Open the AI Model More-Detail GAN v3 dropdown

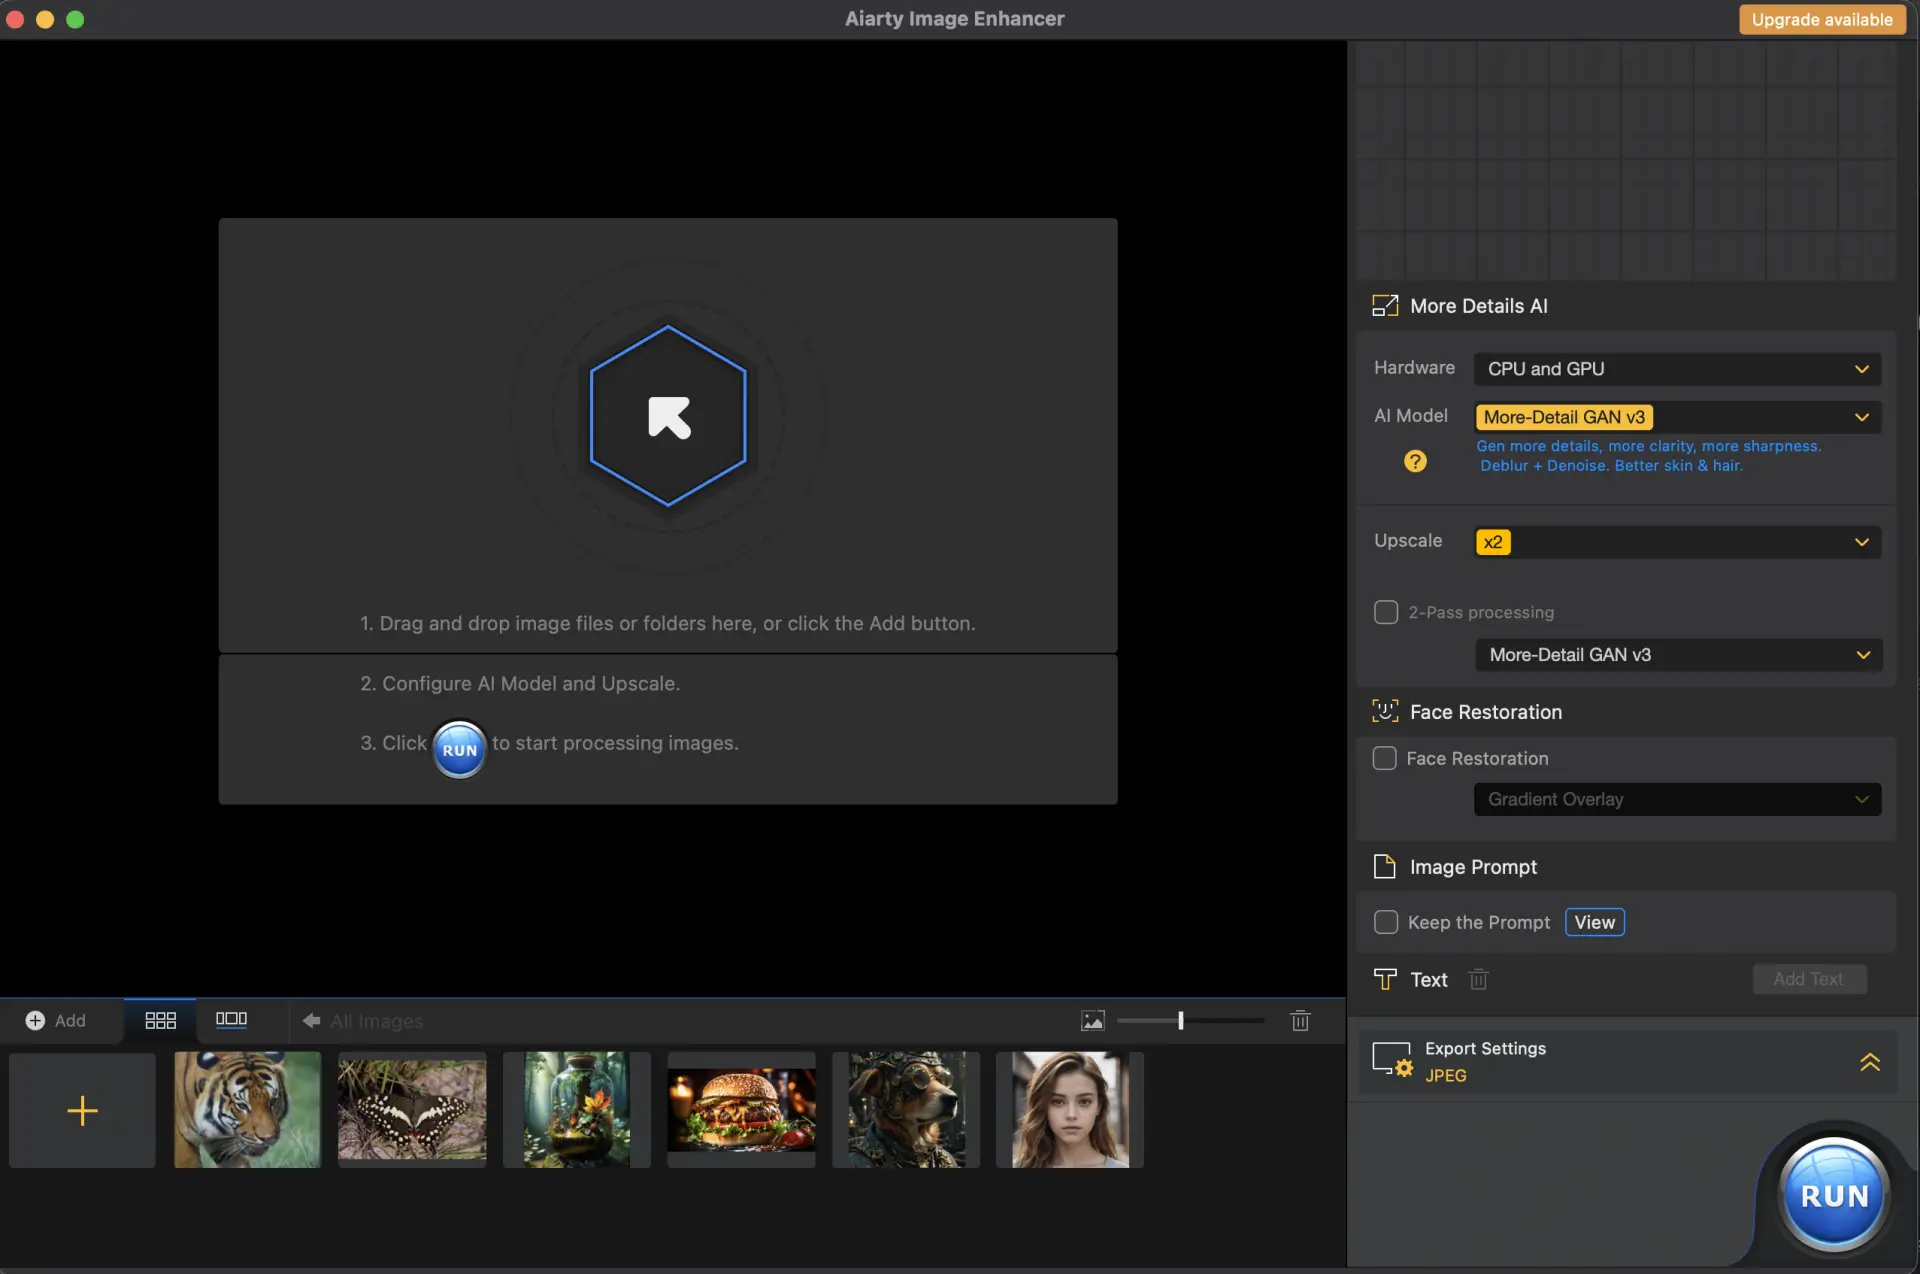(1677, 417)
